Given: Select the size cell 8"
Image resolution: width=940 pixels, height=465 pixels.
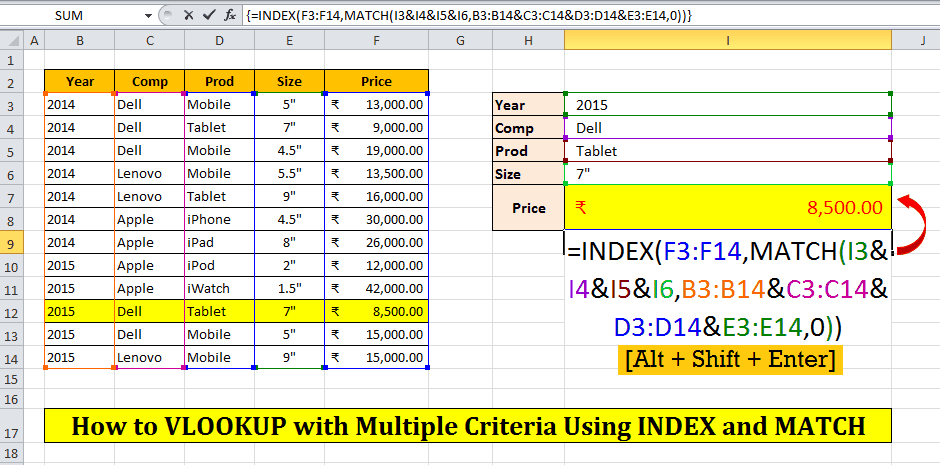Looking at the screenshot, I should tap(290, 243).
